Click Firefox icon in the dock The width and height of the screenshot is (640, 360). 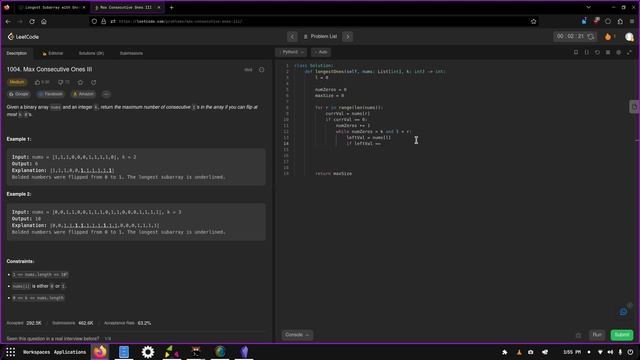tap(100, 352)
